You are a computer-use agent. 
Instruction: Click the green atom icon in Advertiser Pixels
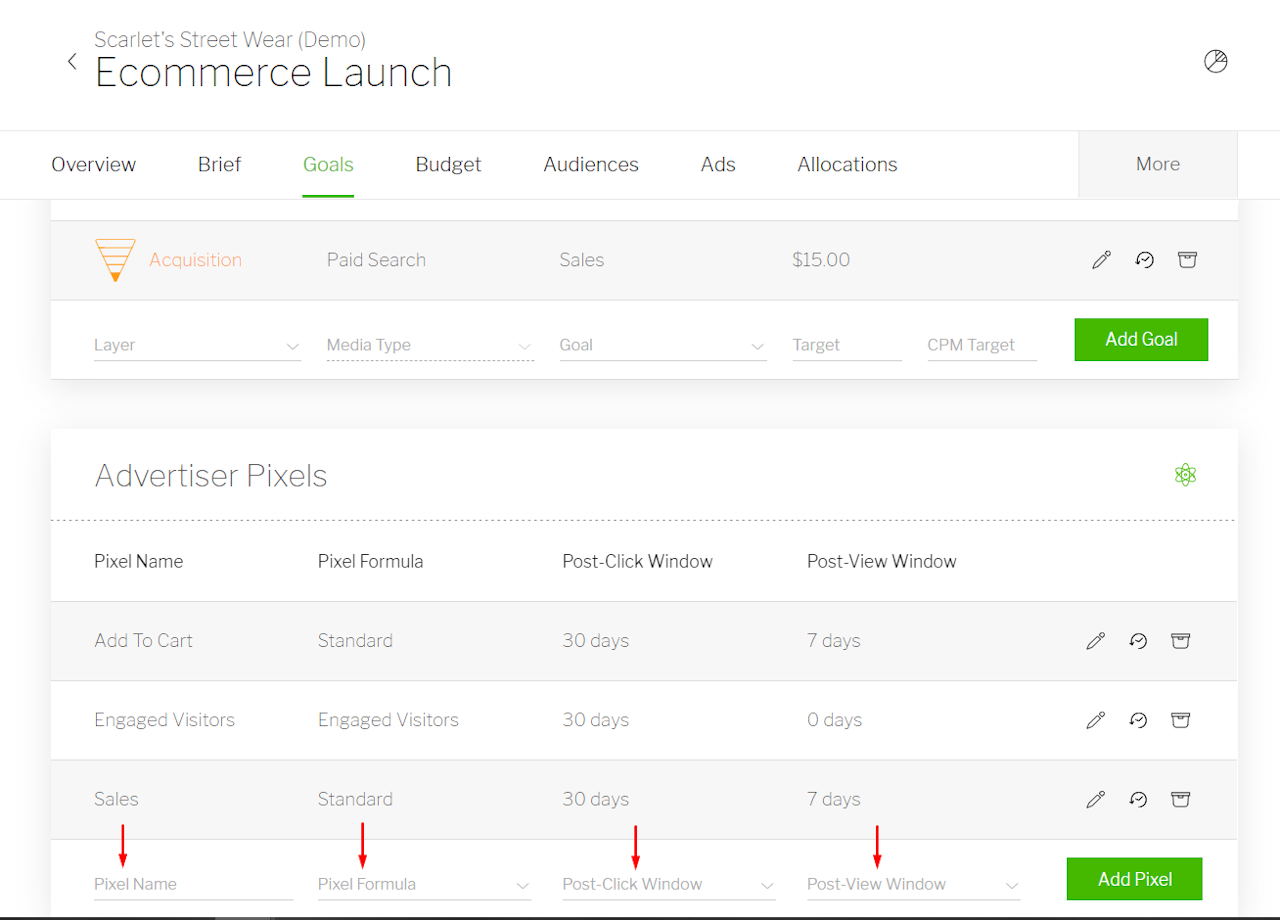[x=1185, y=475]
